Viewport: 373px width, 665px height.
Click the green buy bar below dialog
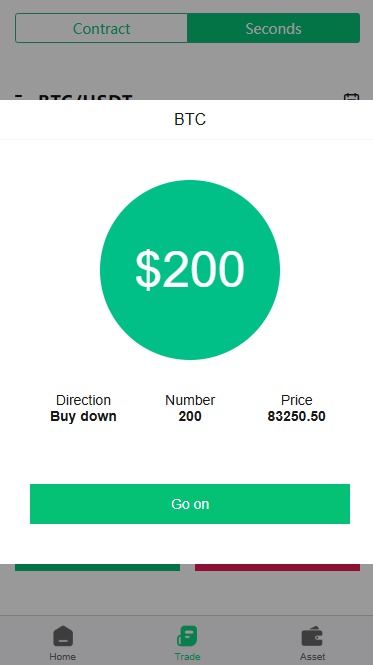pyautogui.click(x=97, y=567)
